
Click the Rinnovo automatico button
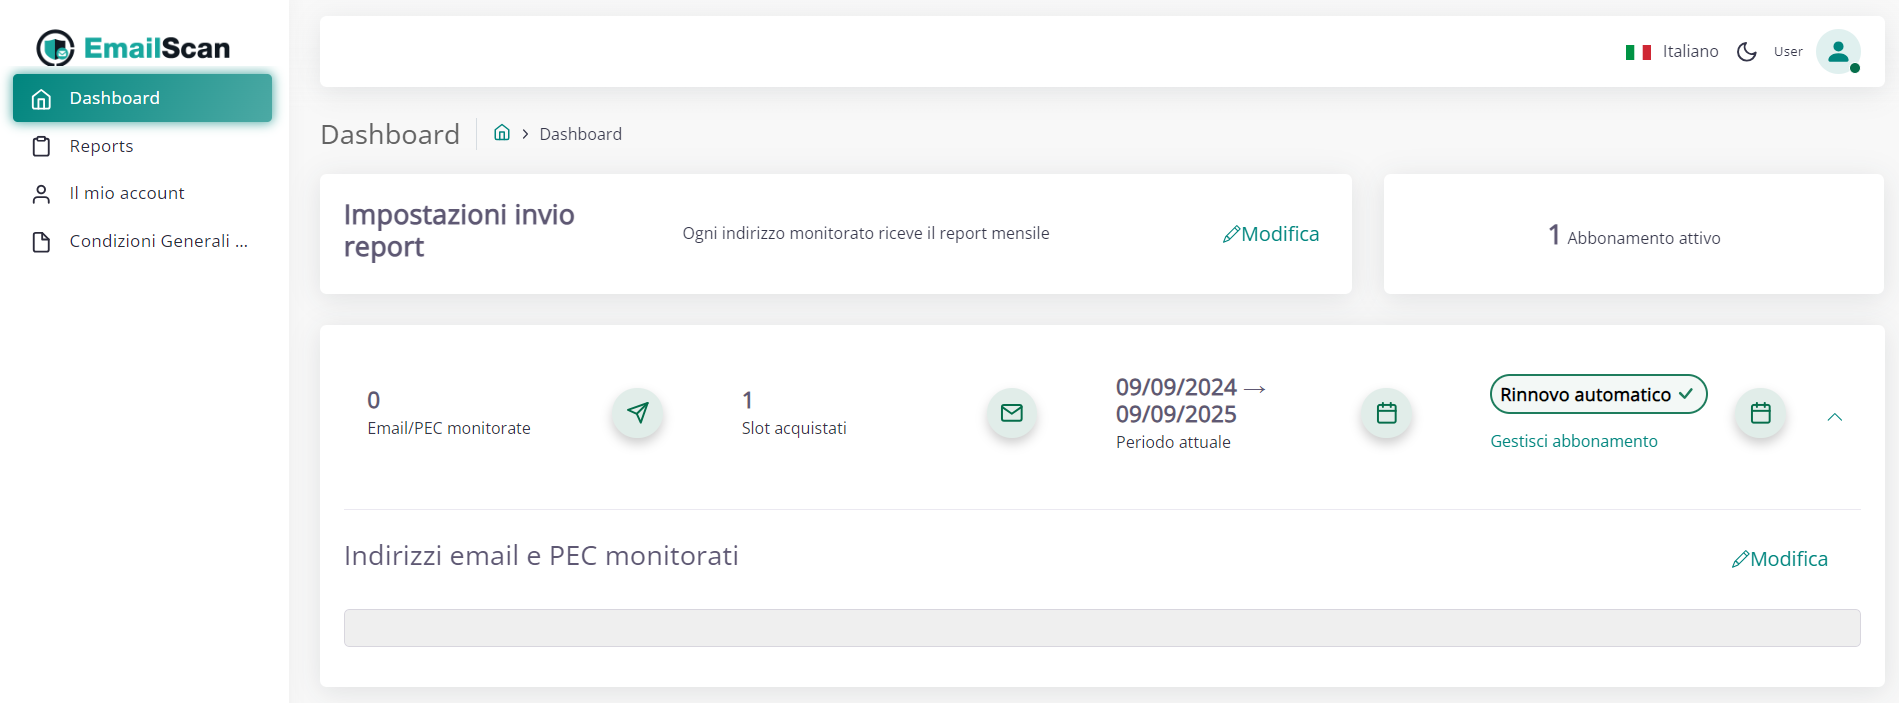(1598, 394)
